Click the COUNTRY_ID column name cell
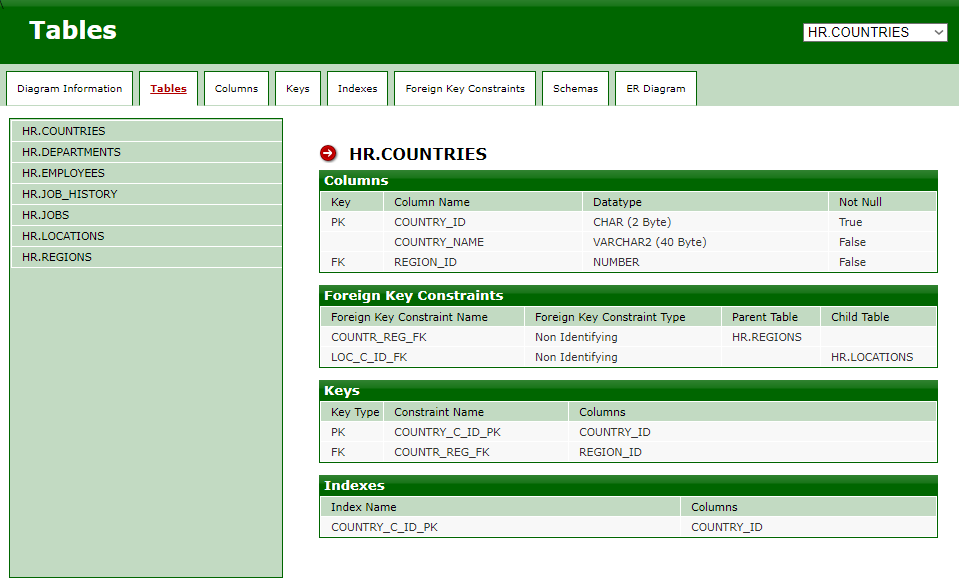This screenshot has height=580, width=959. click(430, 222)
